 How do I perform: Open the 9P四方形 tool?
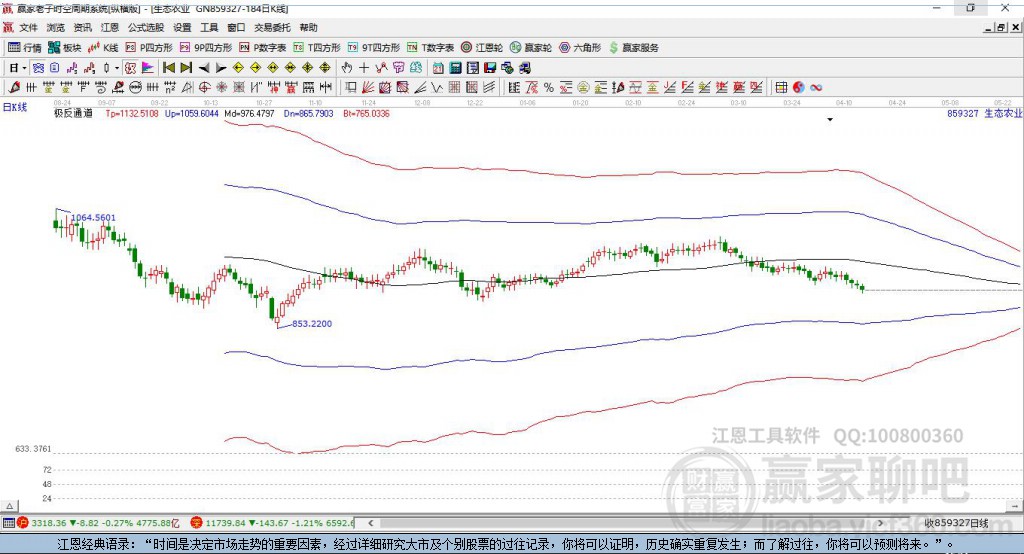click(206, 47)
